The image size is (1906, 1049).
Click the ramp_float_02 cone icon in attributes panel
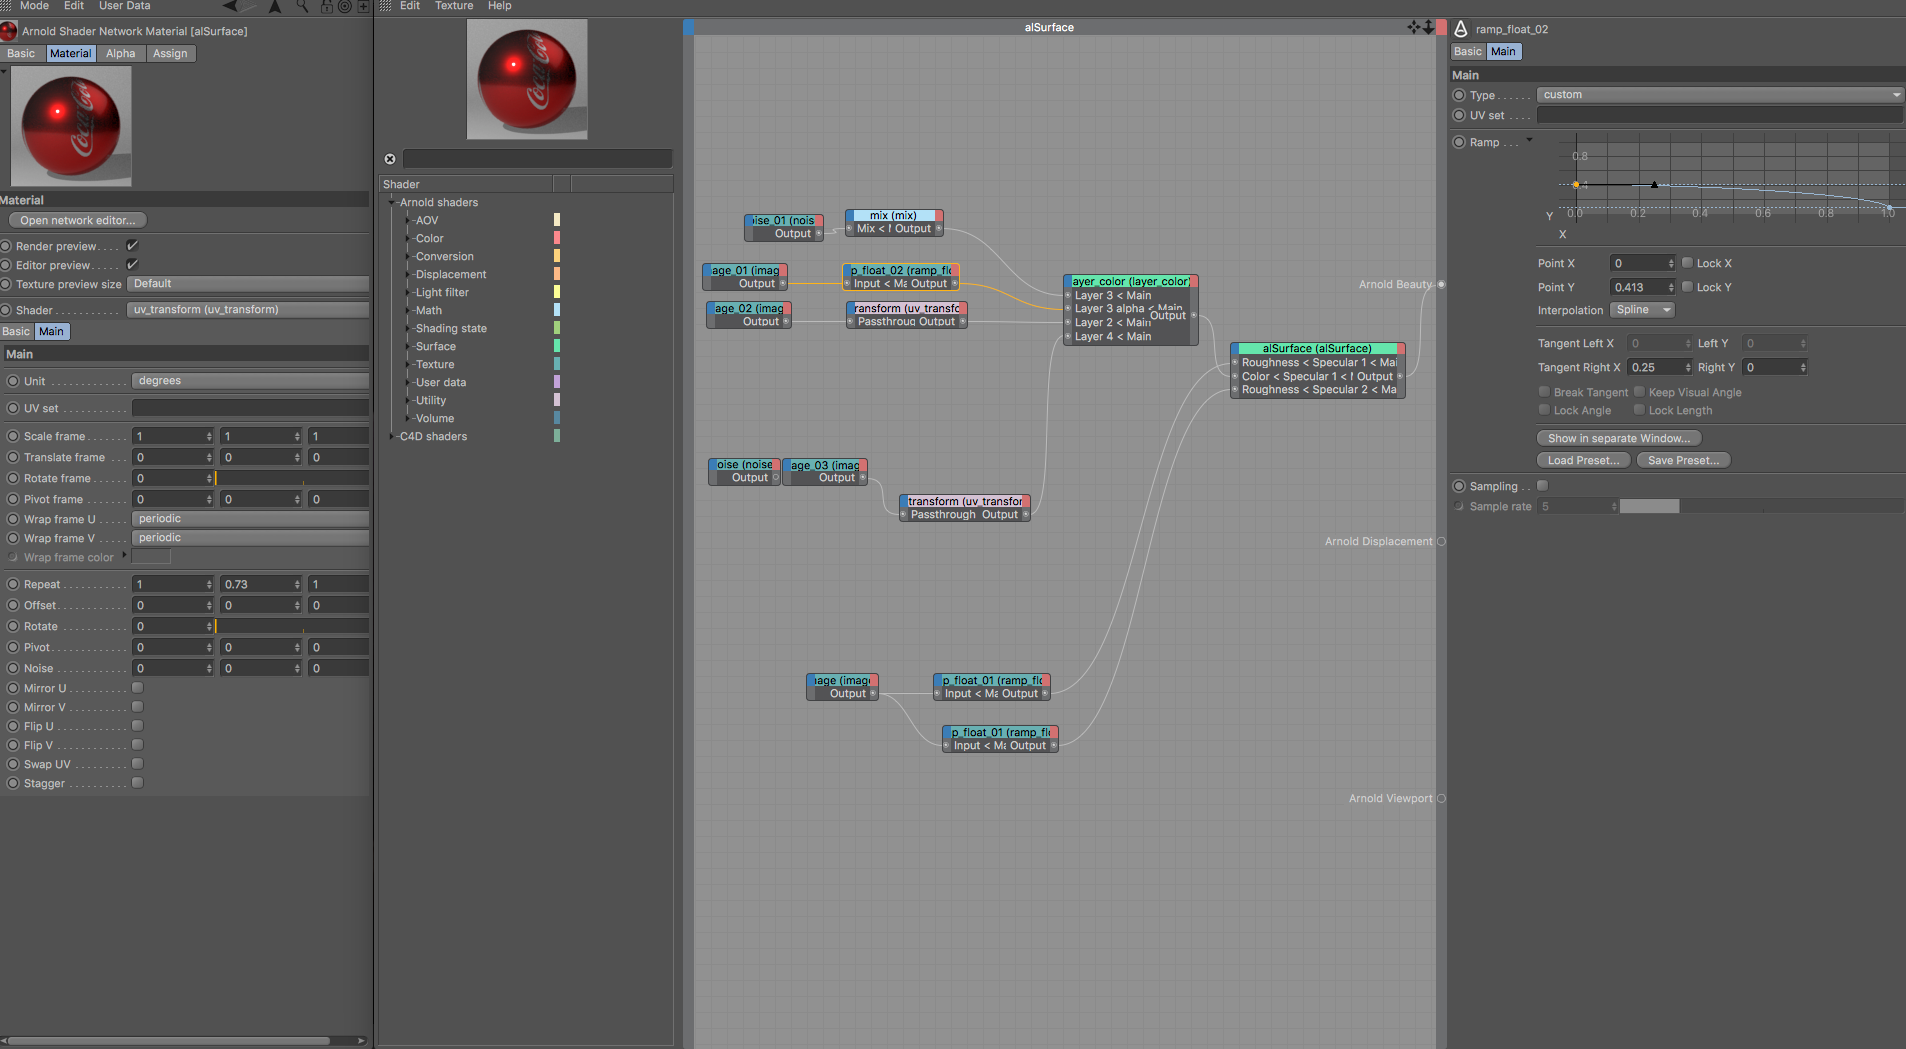[1461, 28]
